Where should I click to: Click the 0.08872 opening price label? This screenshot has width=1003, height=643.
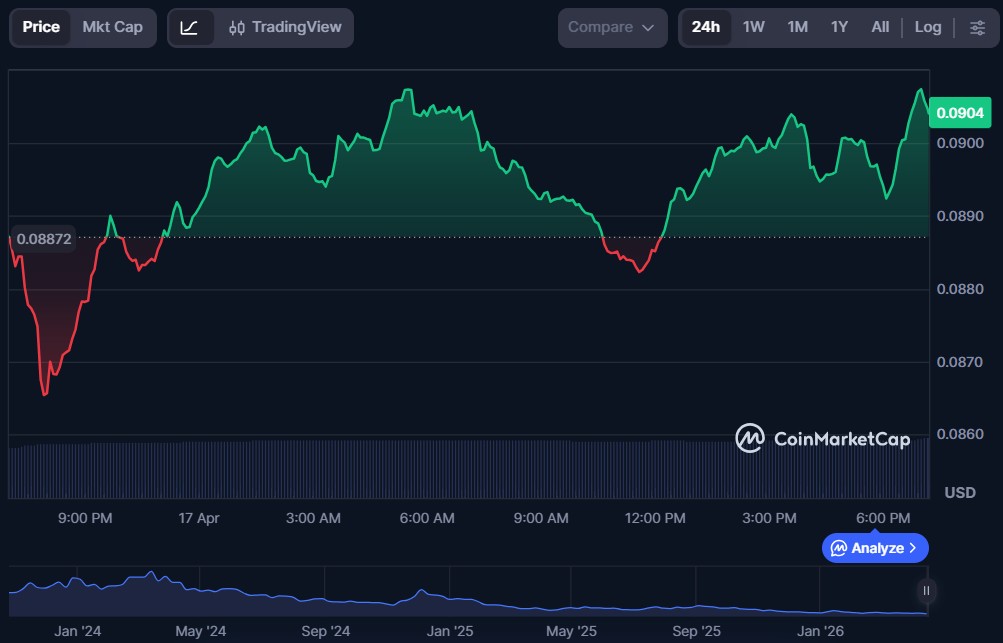pos(44,239)
